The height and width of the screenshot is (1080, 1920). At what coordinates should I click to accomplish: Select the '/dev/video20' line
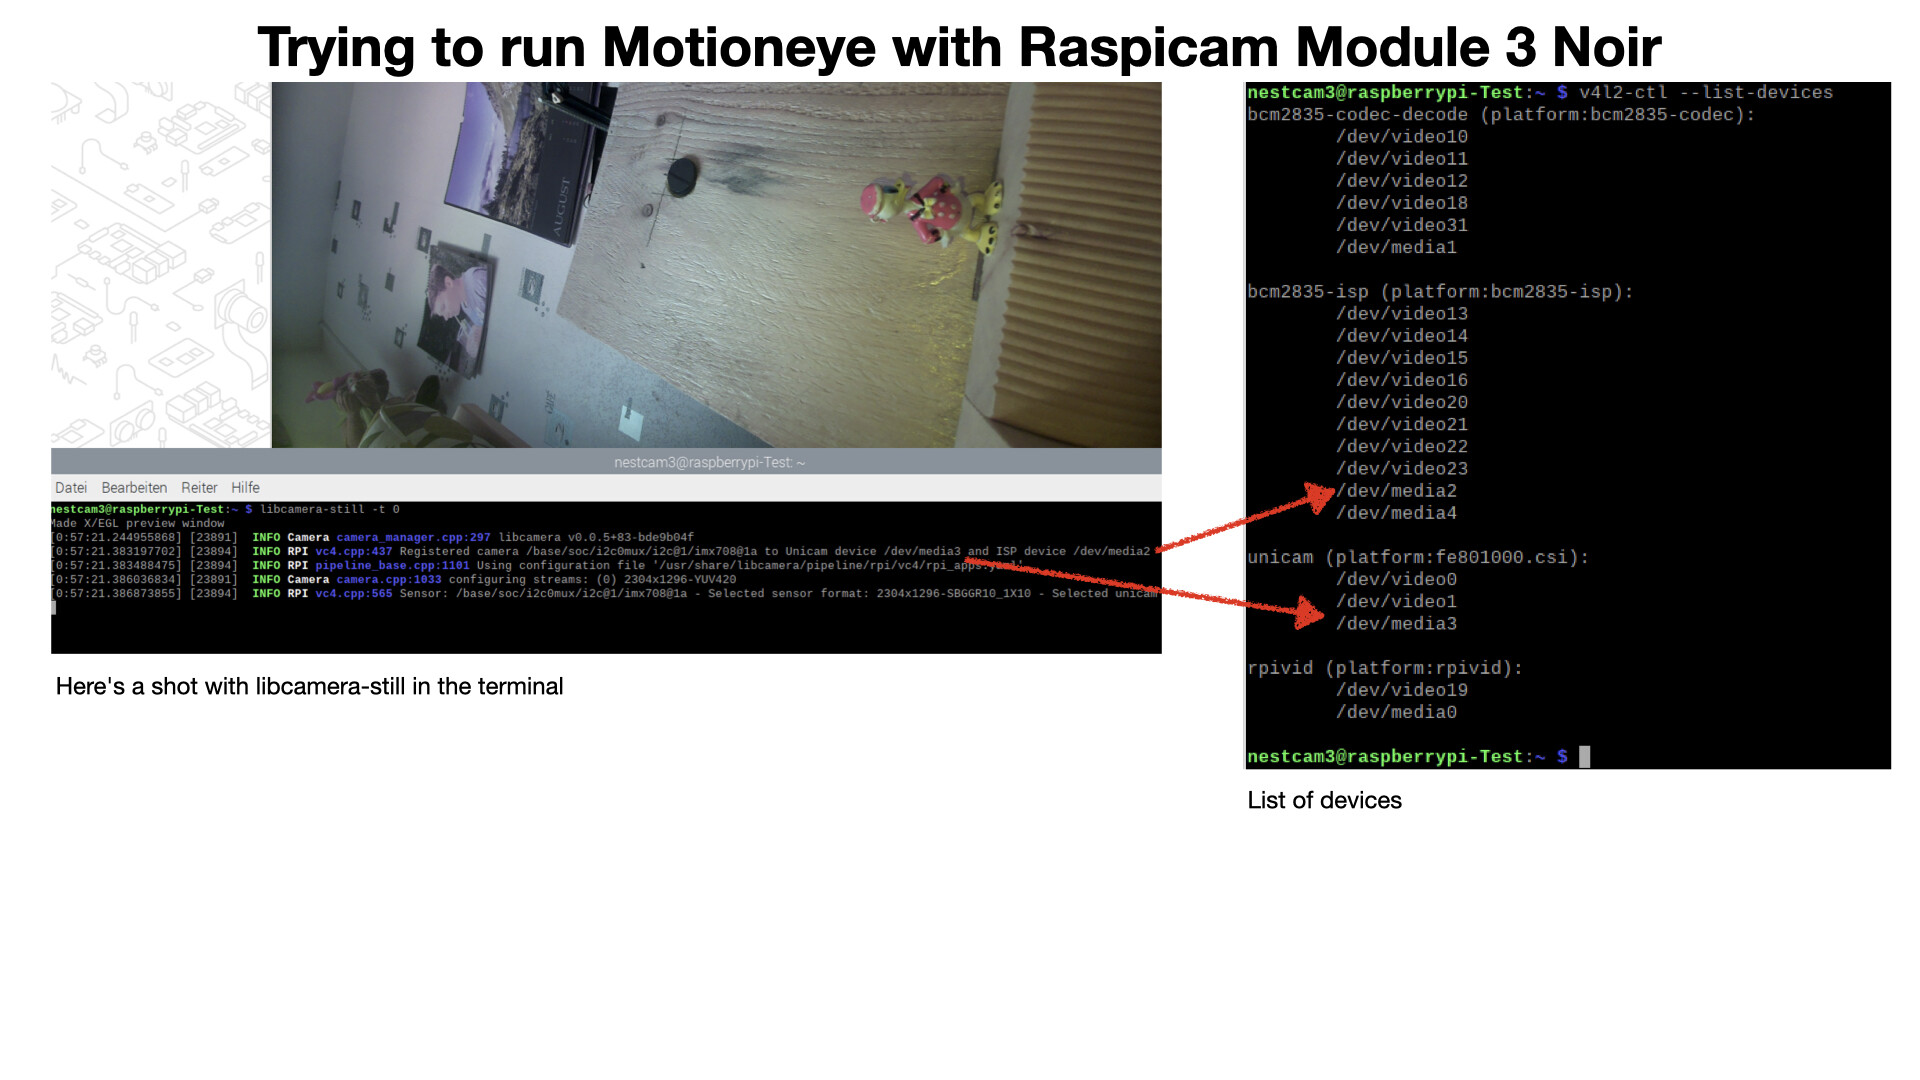click(1402, 402)
